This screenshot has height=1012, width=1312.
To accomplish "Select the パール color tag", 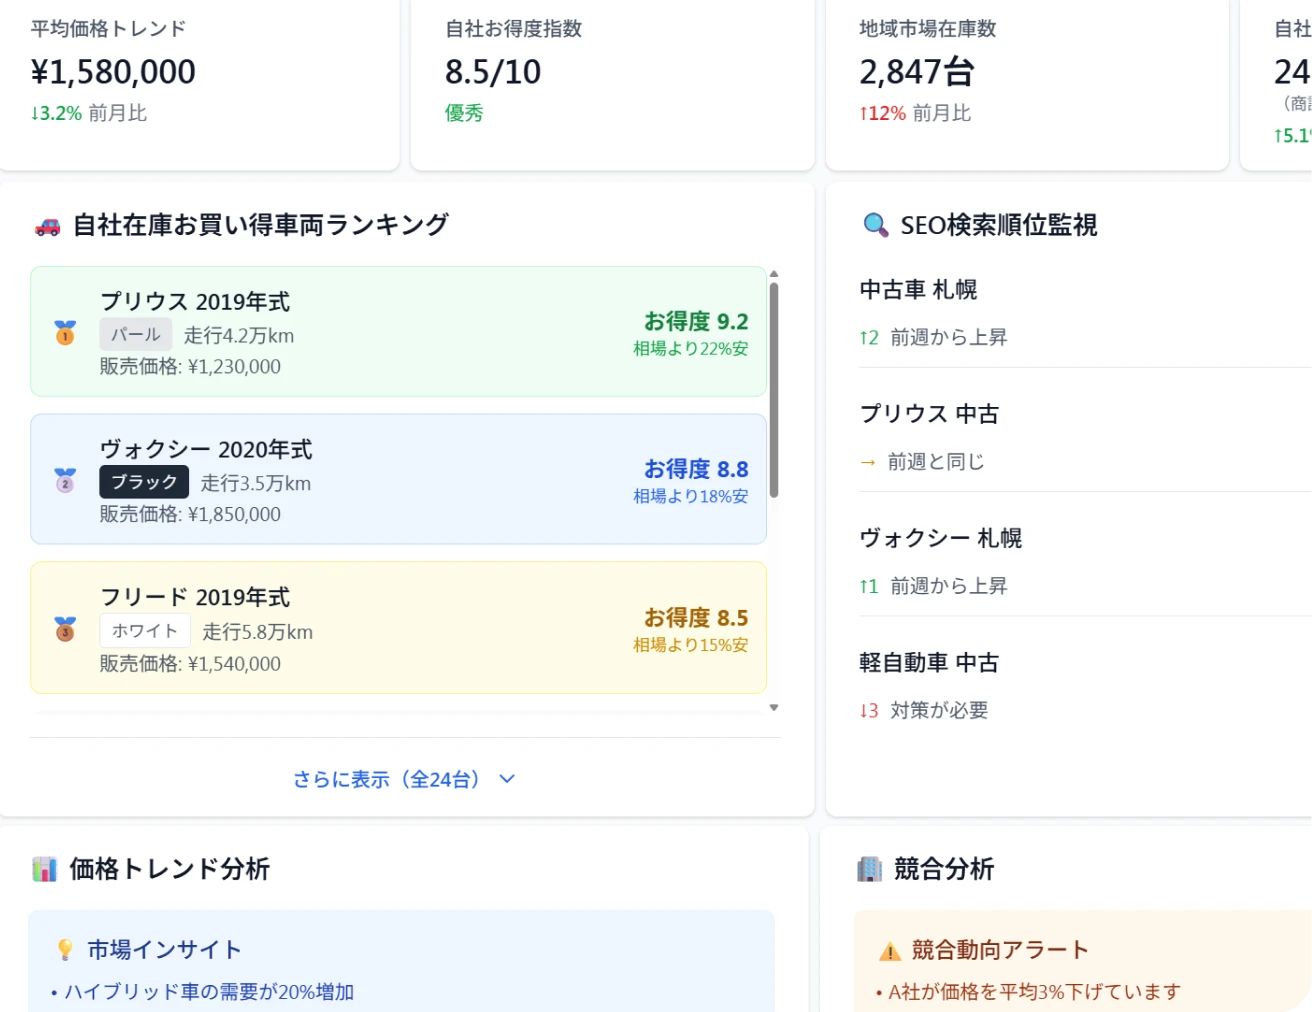I will [x=135, y=335].
